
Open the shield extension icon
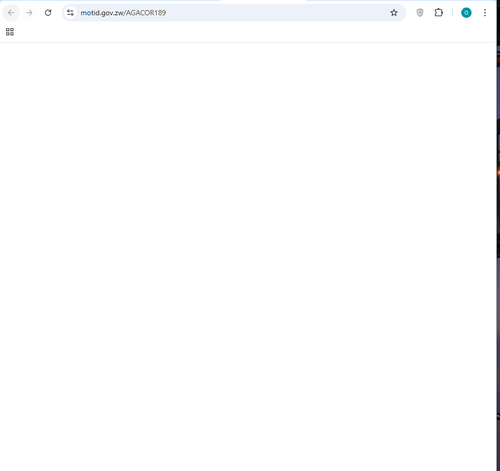point(420,13)
